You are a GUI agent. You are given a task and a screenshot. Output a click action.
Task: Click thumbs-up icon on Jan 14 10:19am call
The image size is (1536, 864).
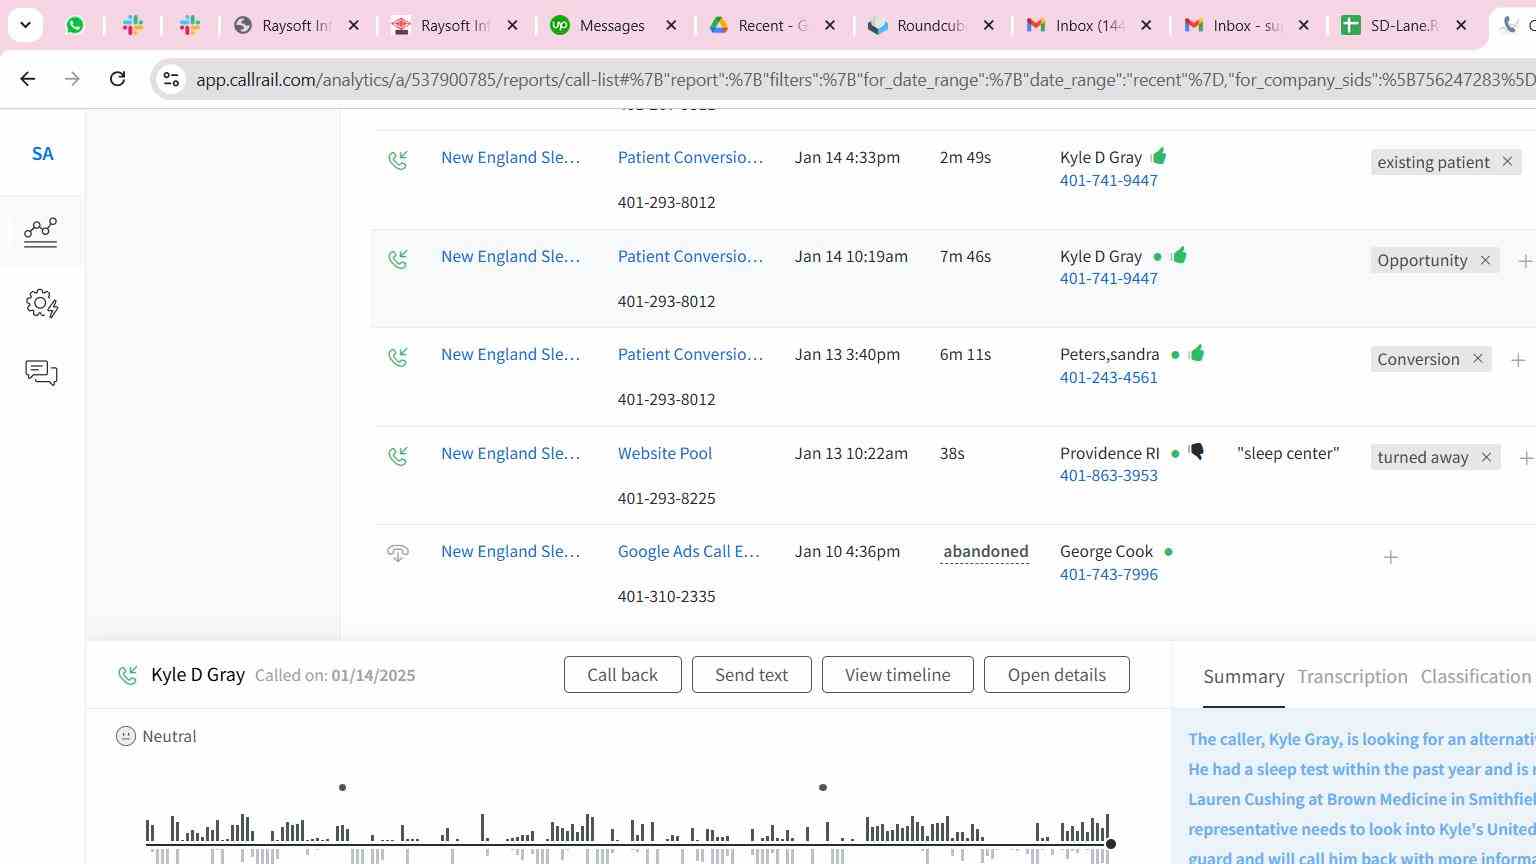pos(1179,255)
